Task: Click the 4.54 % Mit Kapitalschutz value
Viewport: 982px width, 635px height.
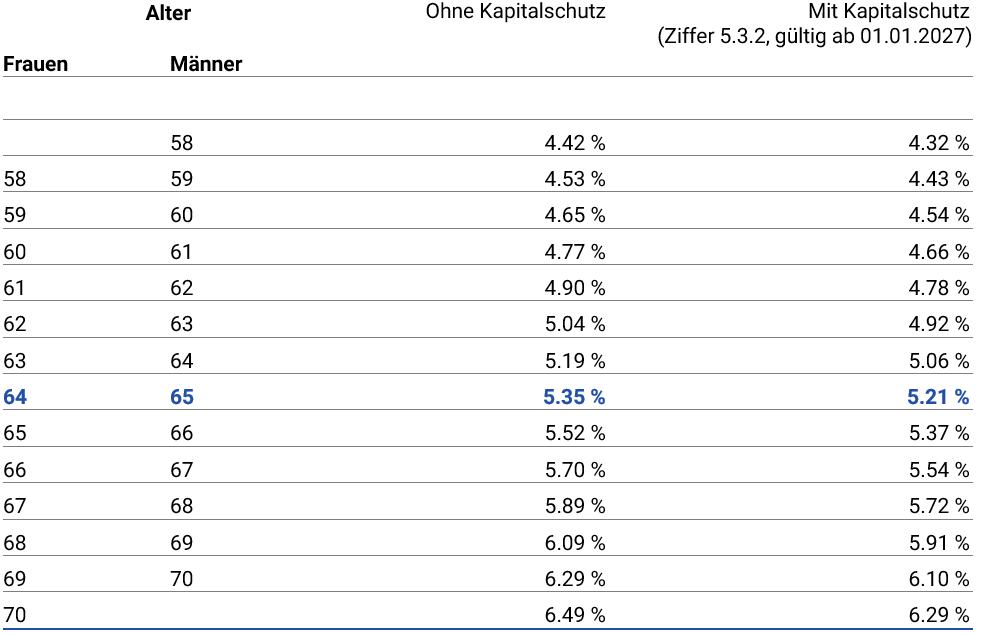Action: 938,215
